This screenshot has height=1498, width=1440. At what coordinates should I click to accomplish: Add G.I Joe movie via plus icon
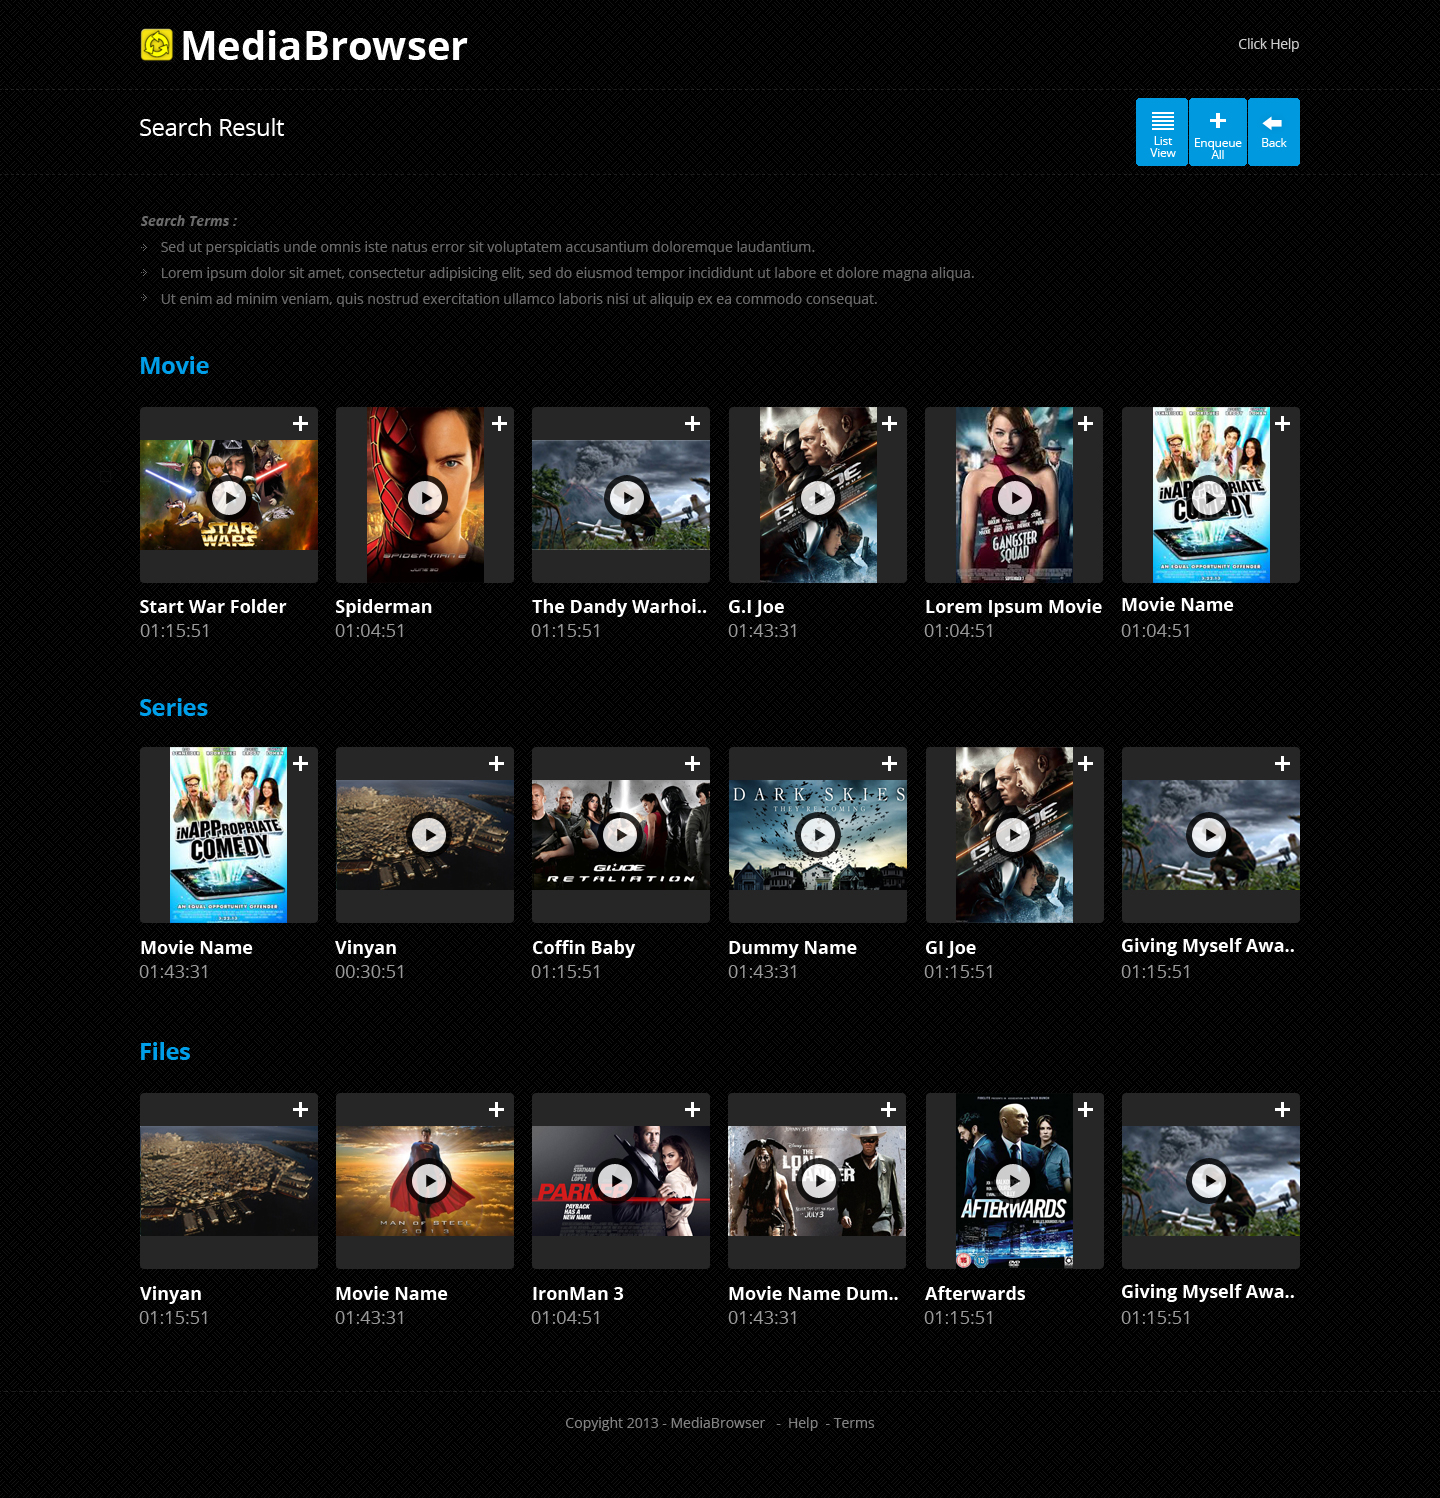[889, 424]
